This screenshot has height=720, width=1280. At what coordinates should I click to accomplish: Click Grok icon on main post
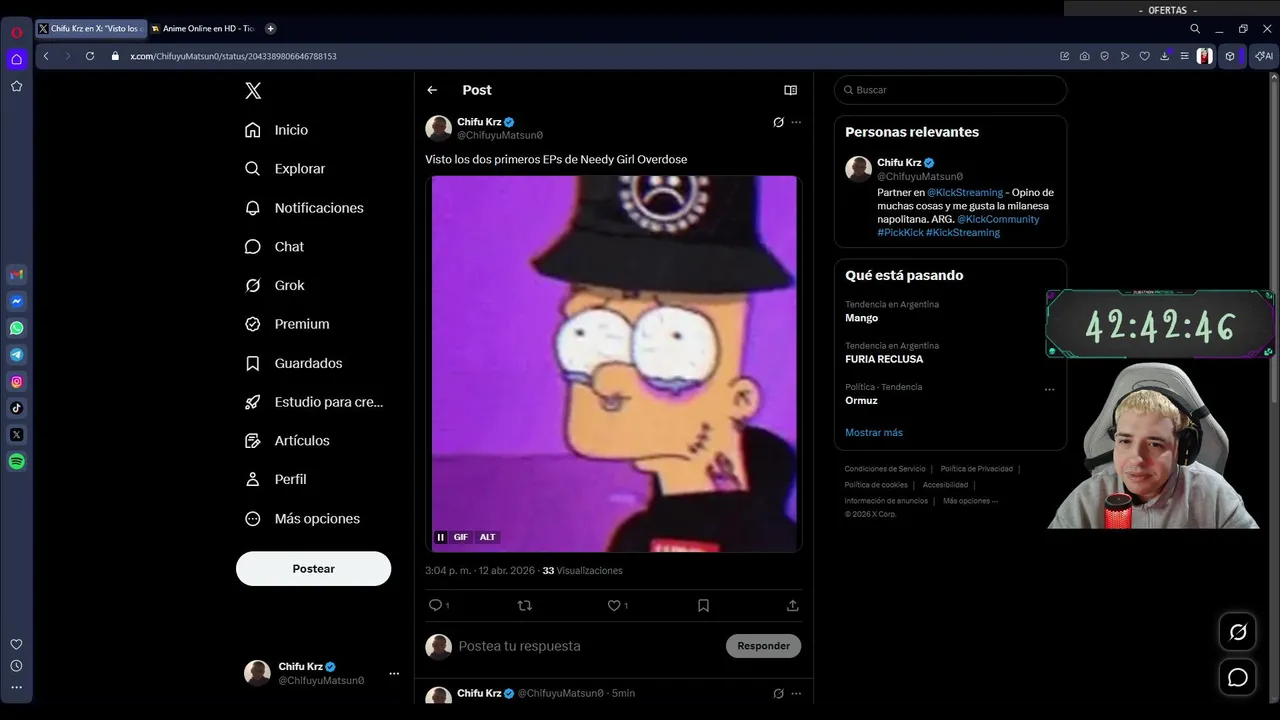pos(778,122)
